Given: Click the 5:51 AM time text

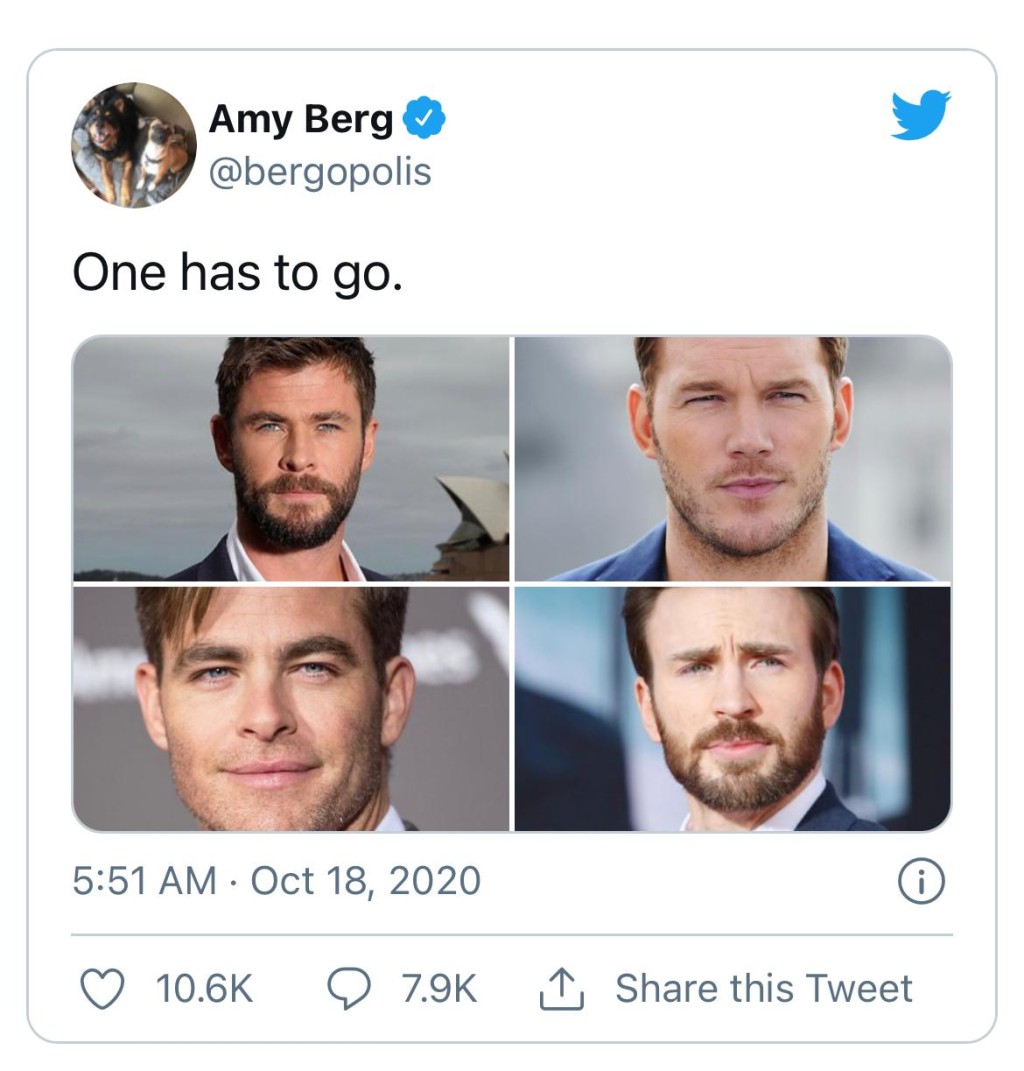Looking at the screenshot, I should coord(144,881).
